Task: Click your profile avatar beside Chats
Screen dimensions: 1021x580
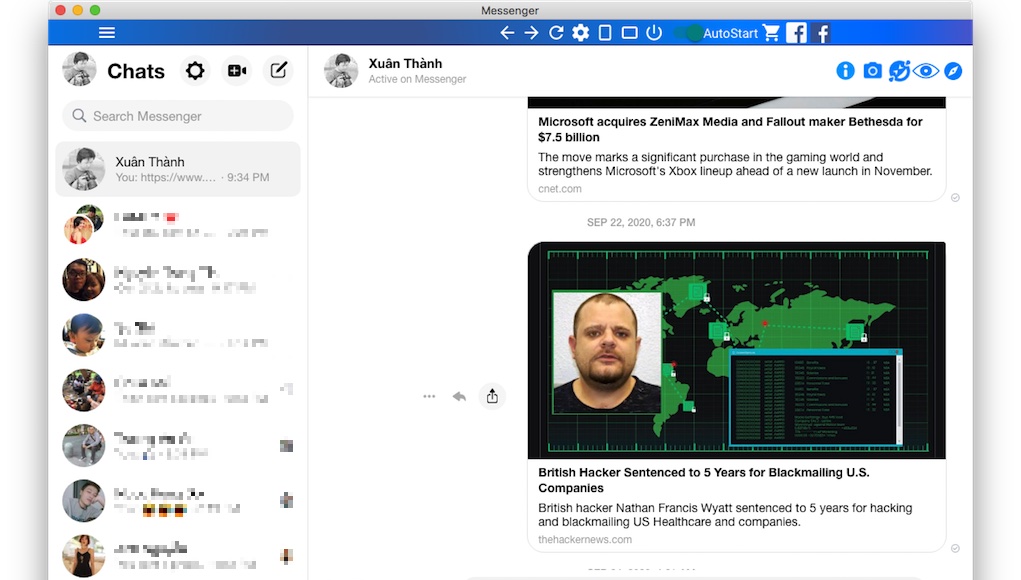Action: 79,70
